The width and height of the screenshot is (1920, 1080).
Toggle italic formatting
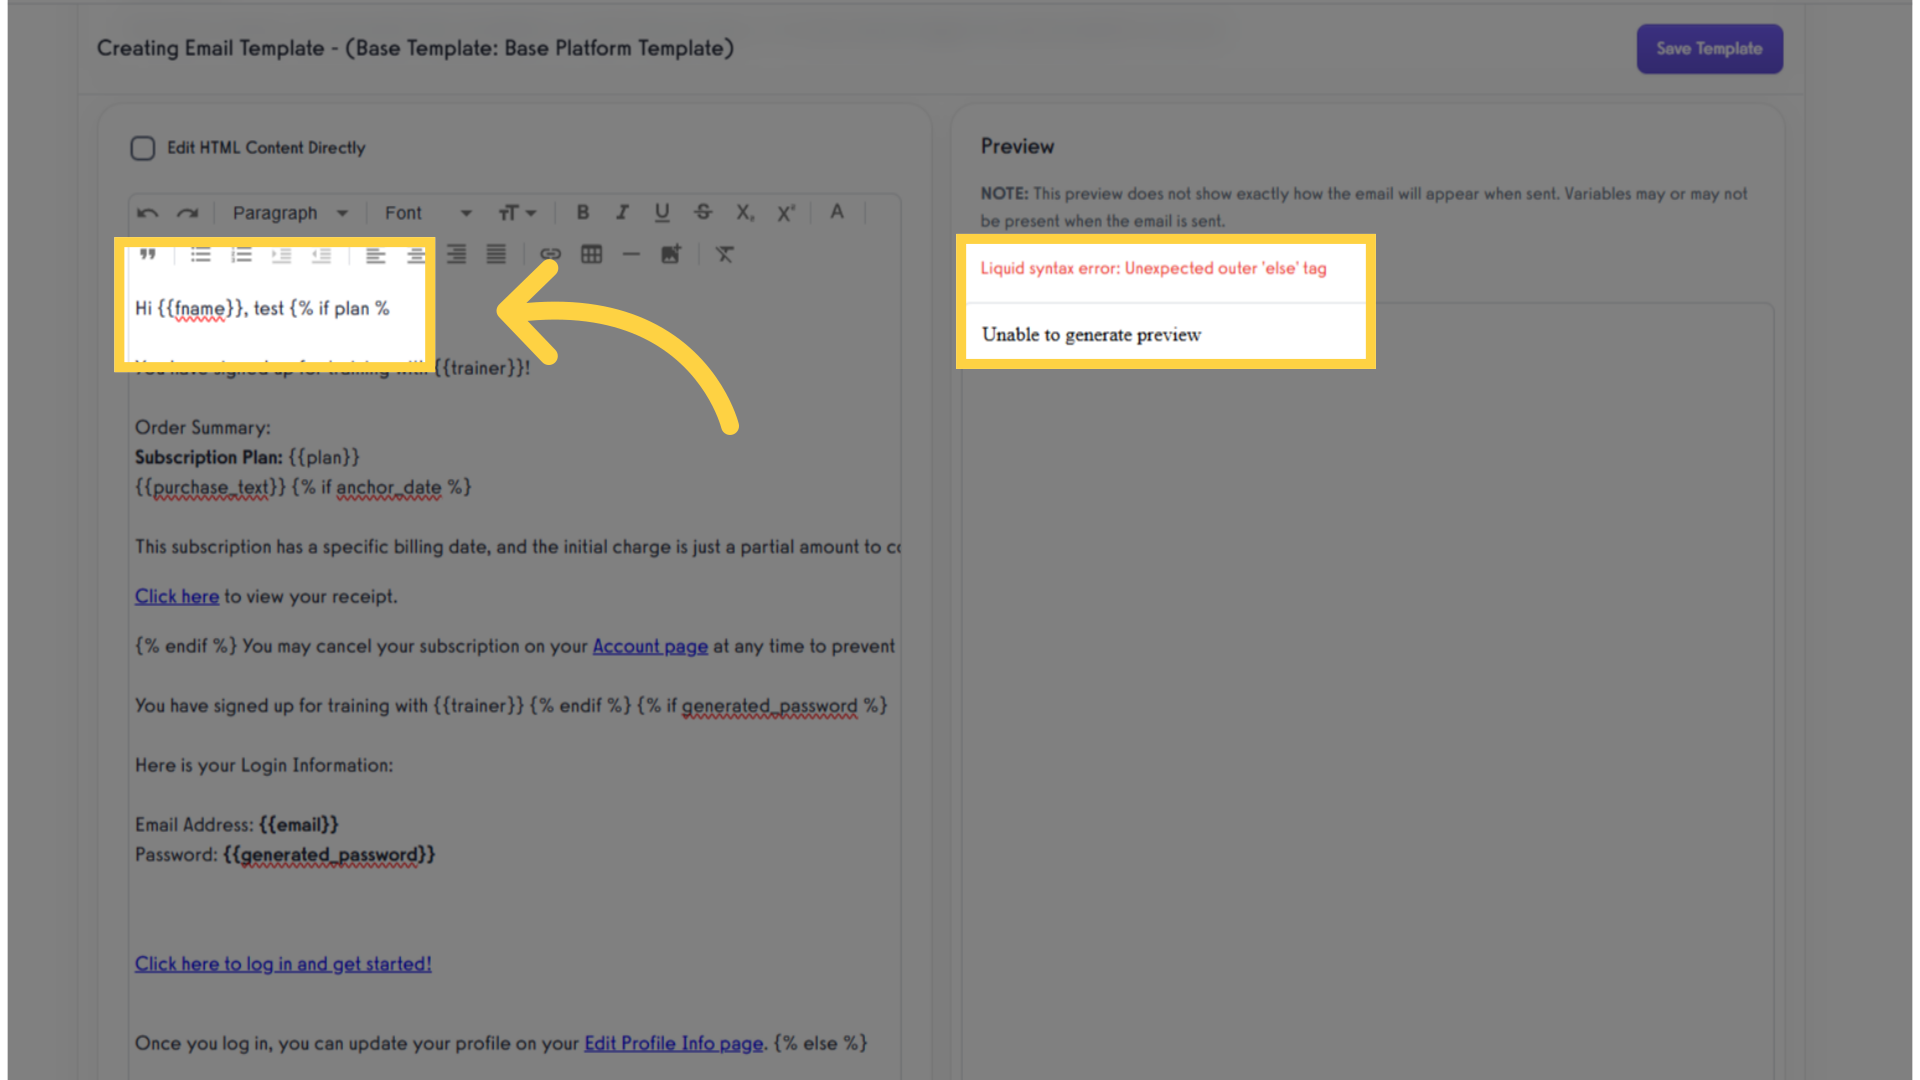(x=622, y=212)
